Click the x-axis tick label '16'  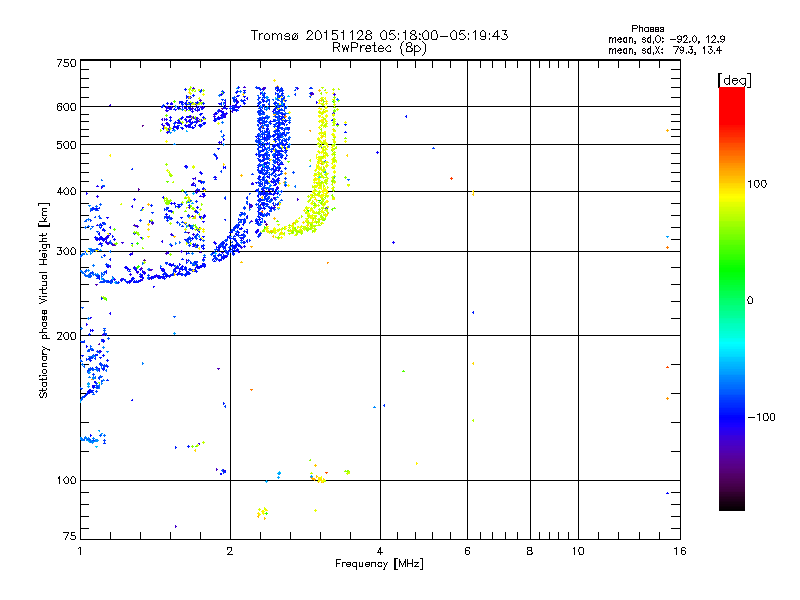680,551
